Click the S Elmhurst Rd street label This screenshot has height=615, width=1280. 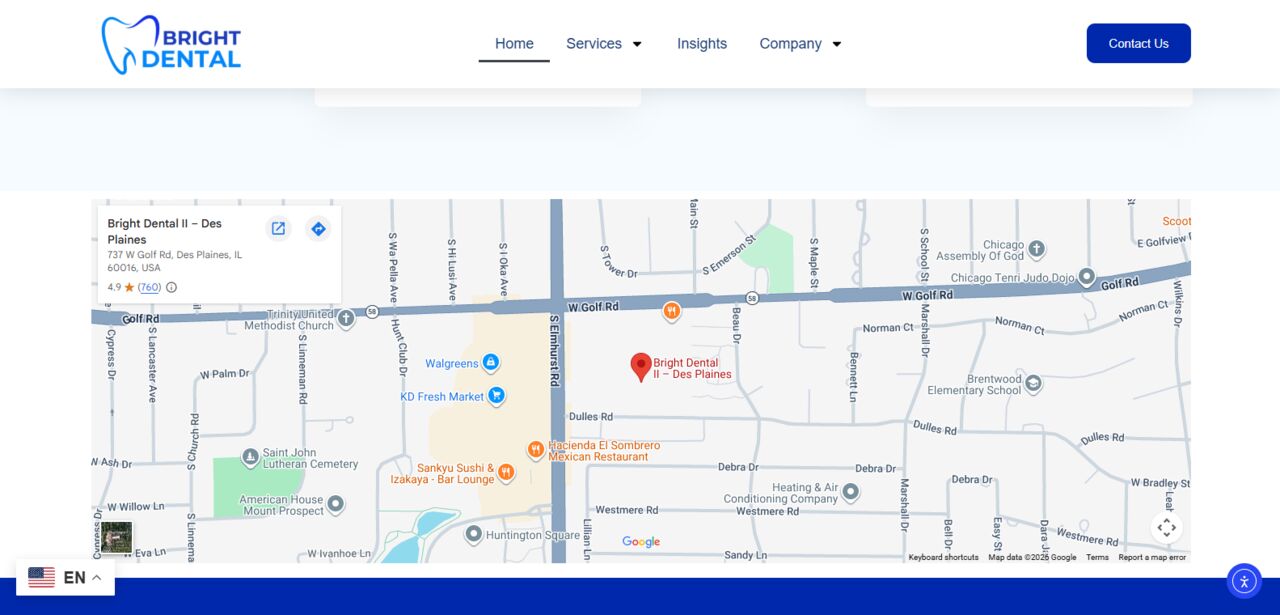click(554, 351)
